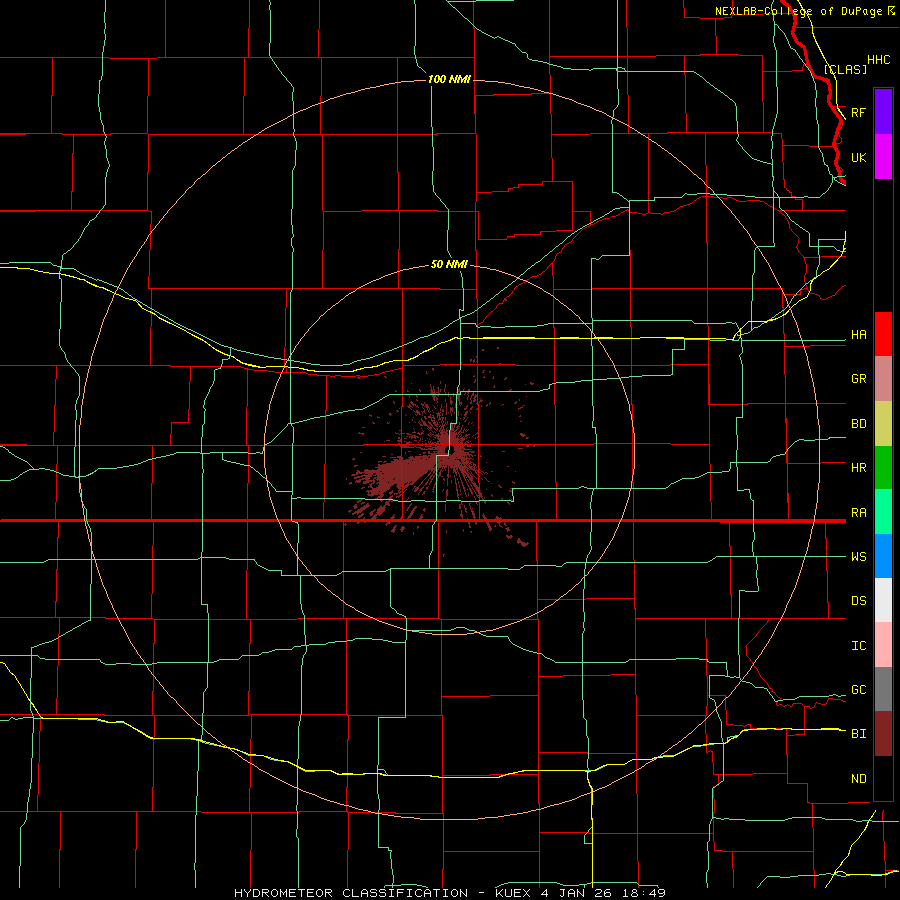Click the BI legend label
Viewport: 900px width, 900px height.
coord(858,734)
